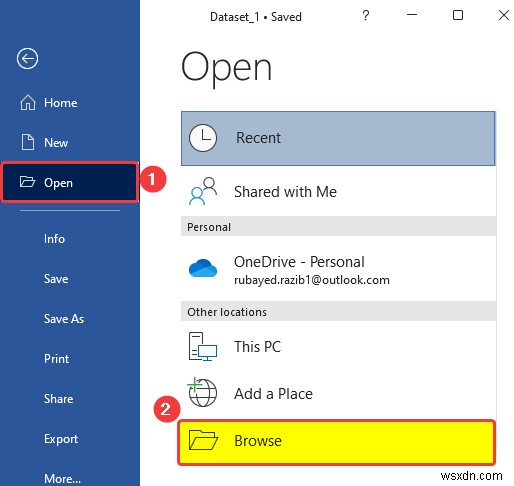The image size is (514, 486).
Task: Open the Share page
Action: pos(59,399)
